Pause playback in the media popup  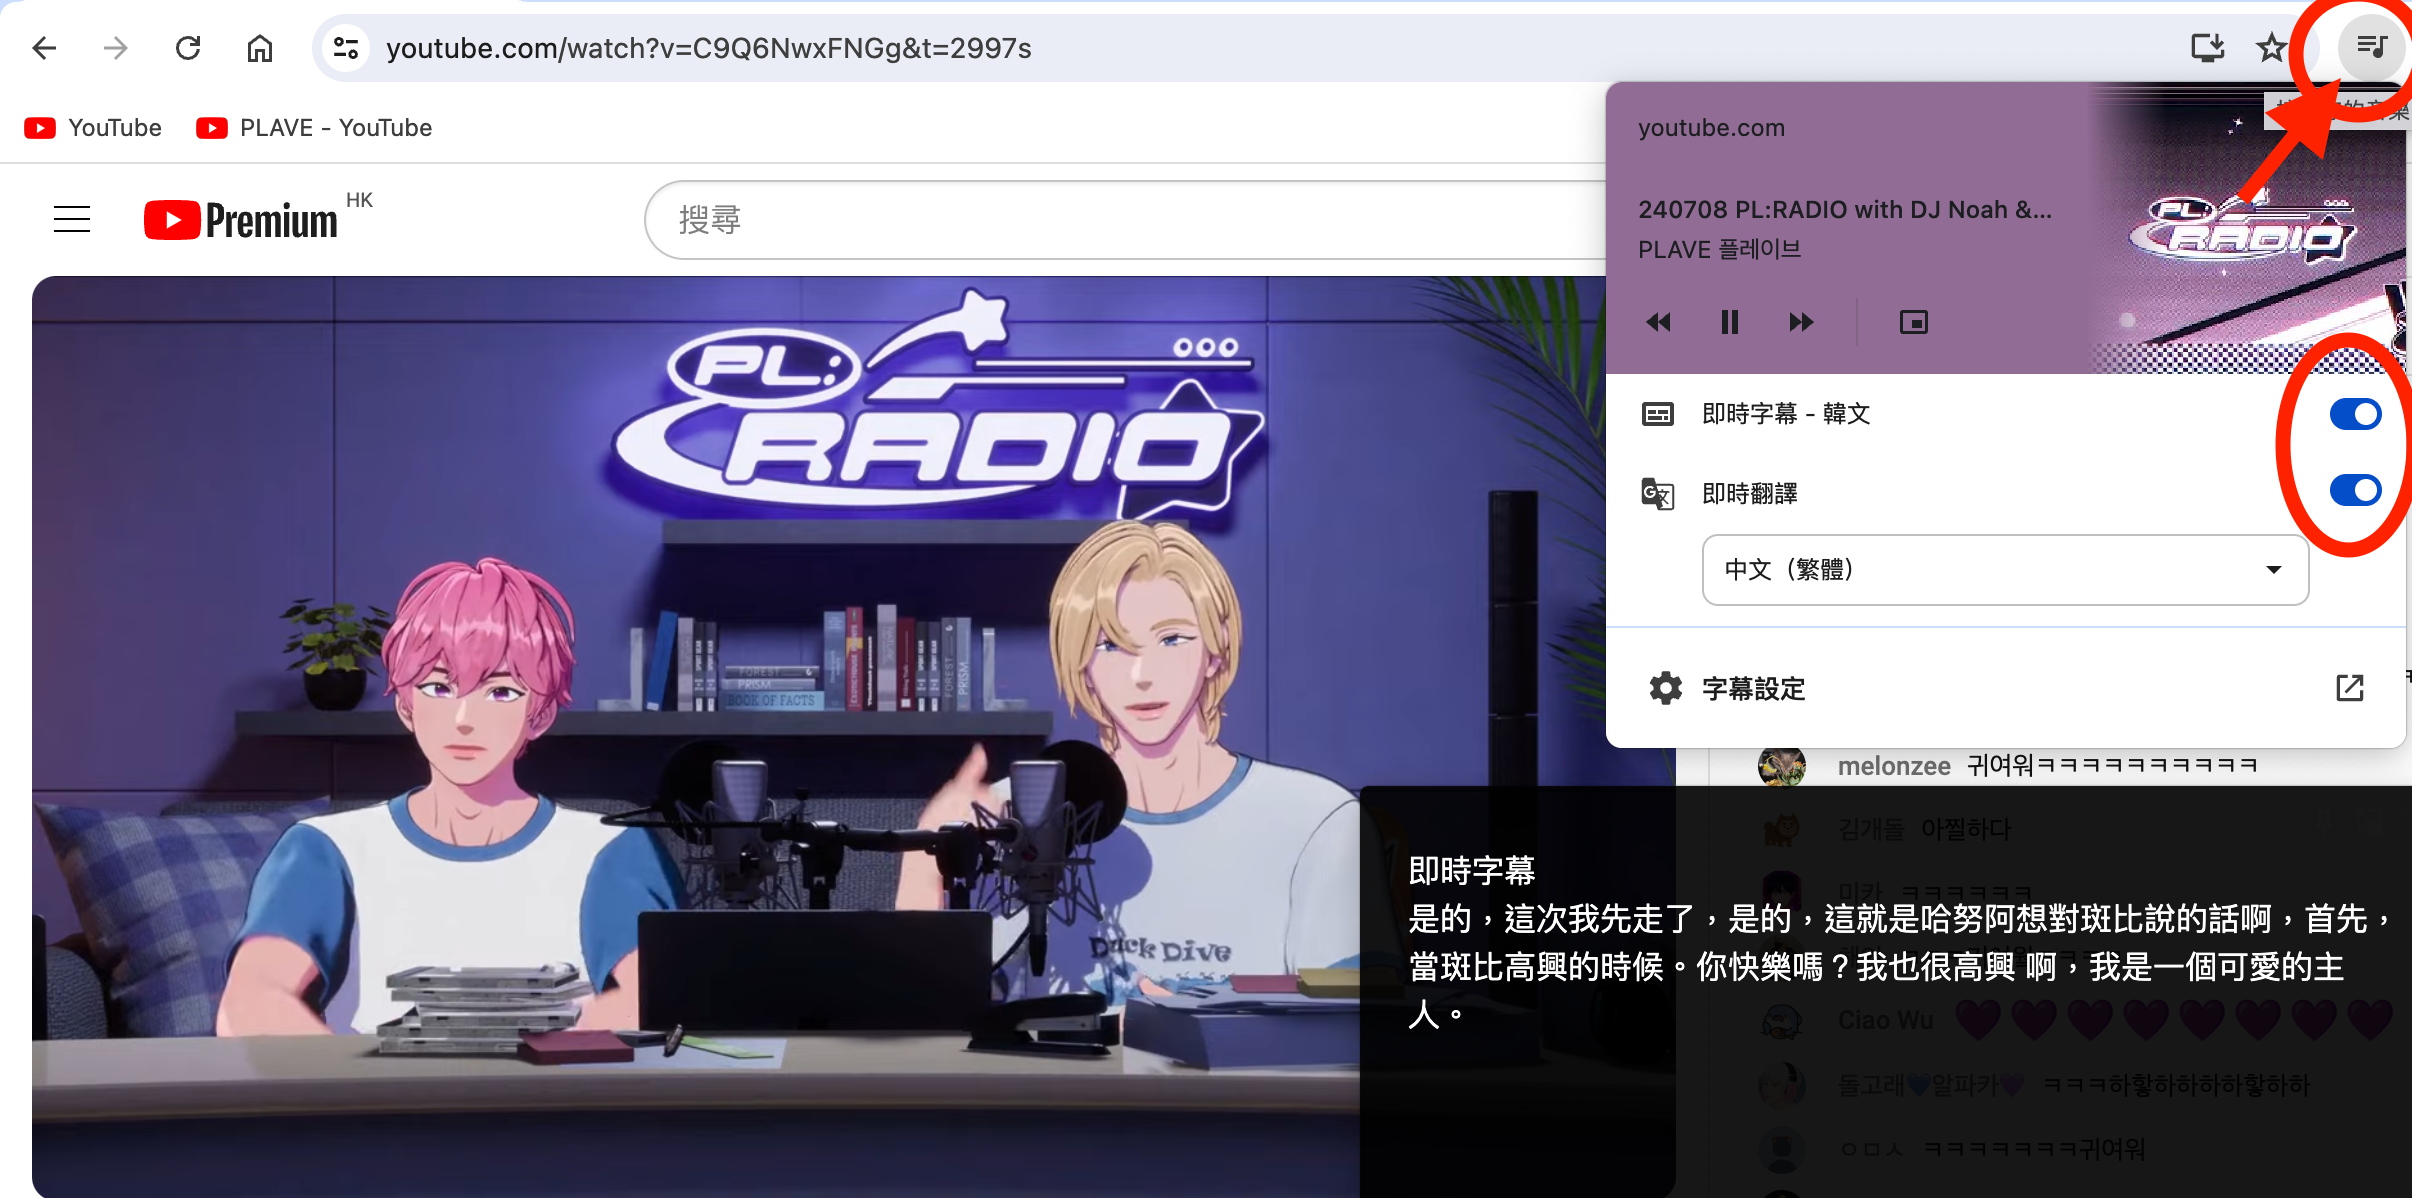pyautogui.click(x=1730, y=322)
